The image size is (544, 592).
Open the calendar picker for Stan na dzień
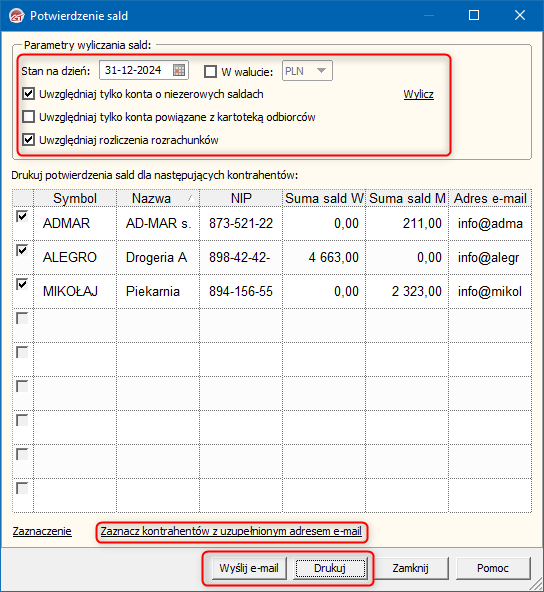click(179, 70)
